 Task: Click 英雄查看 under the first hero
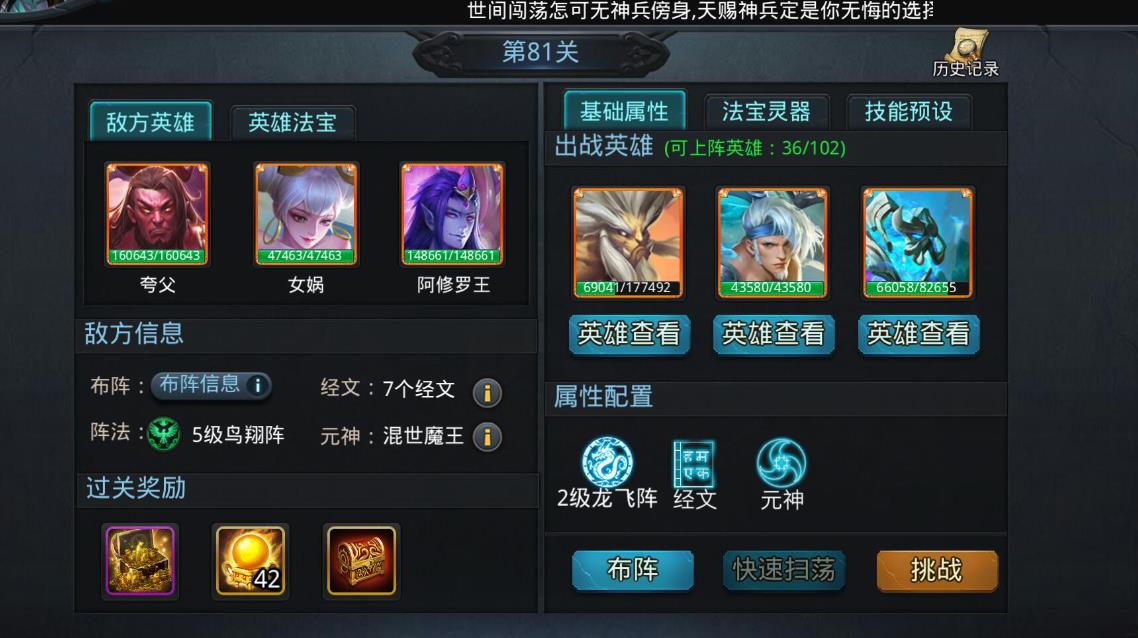(x=629, y=335)
